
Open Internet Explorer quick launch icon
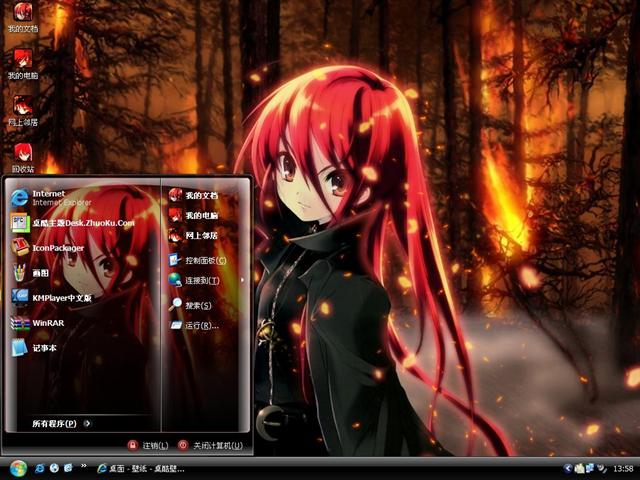[40, 468]
